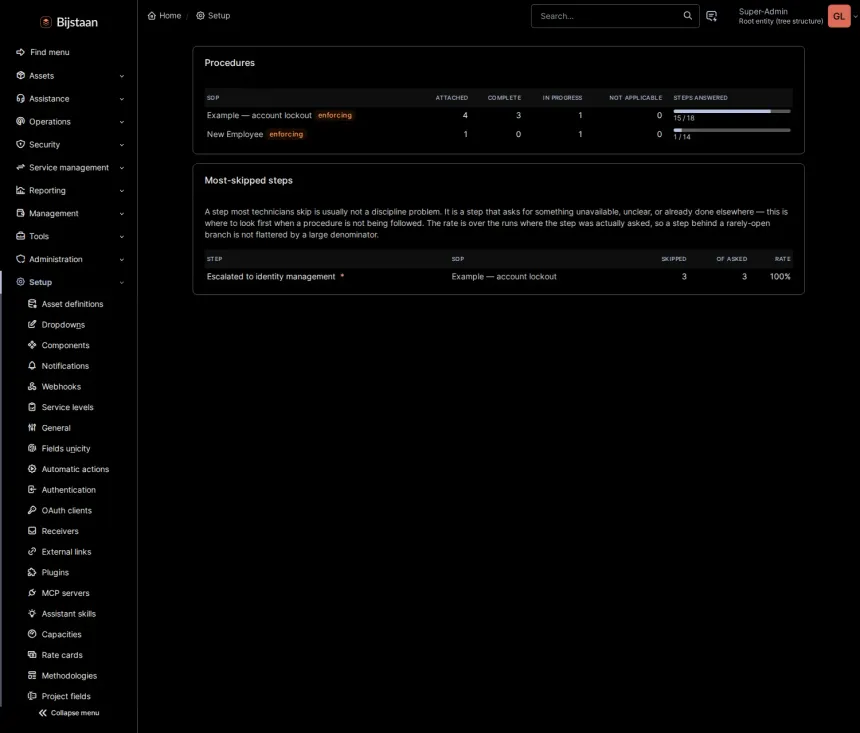The height and width of the screenshot is (733, 860).
Task: Click the Webhooks icon in sidebar
Action: pos(32,386)
